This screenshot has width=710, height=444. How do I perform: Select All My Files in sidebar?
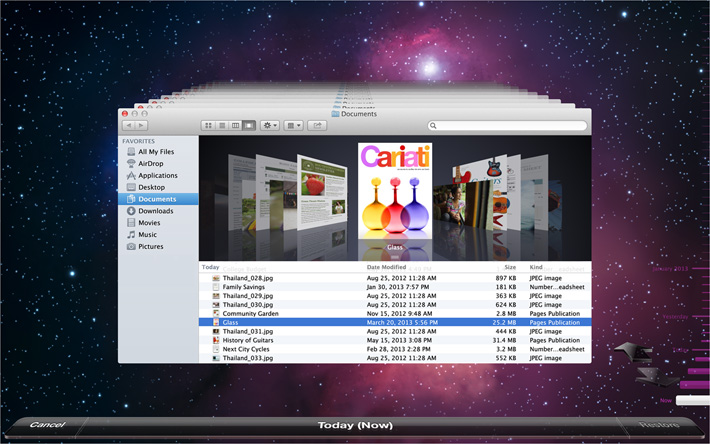point(158,152)
